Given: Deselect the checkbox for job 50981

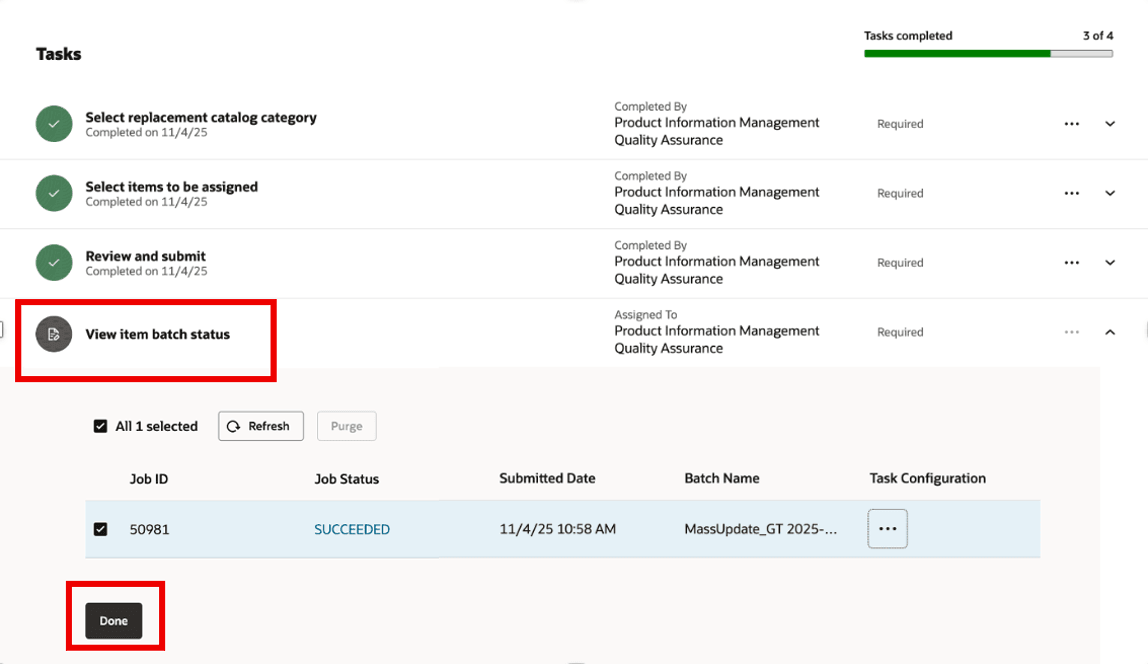Looking at the screenshot, I should click(100, 528).
